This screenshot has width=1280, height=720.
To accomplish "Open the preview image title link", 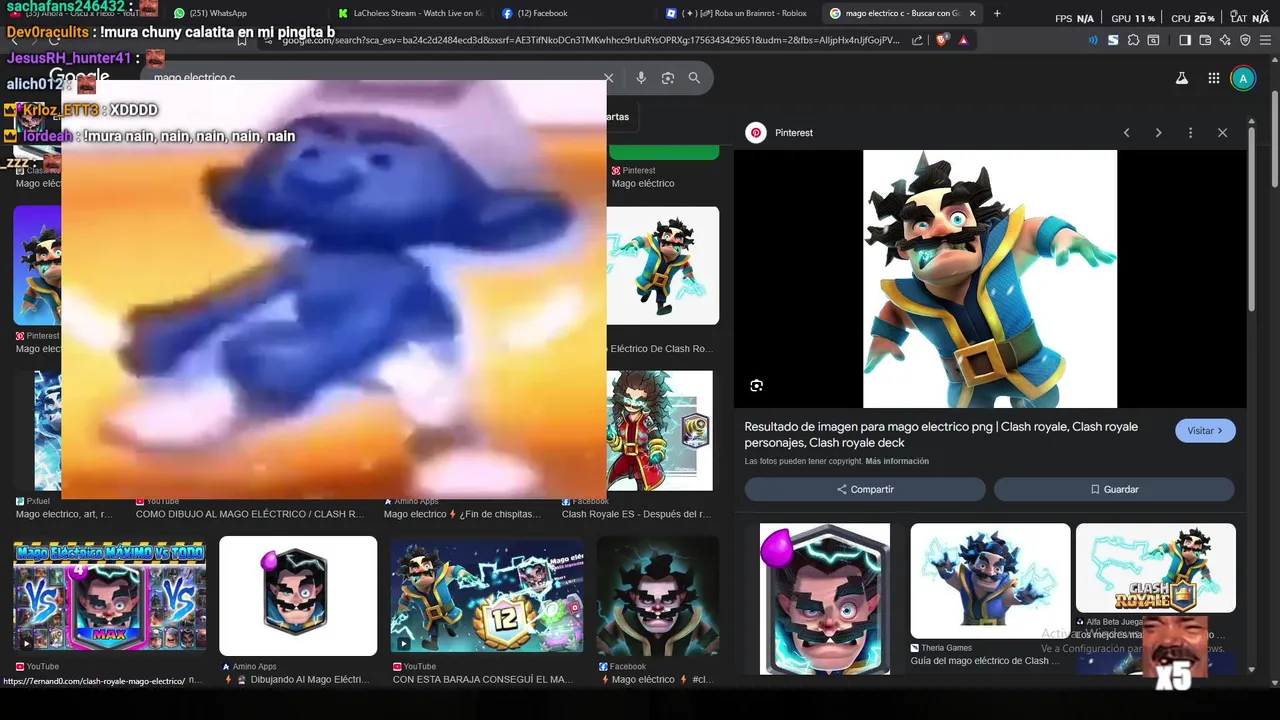I will (x=941, y=434).
